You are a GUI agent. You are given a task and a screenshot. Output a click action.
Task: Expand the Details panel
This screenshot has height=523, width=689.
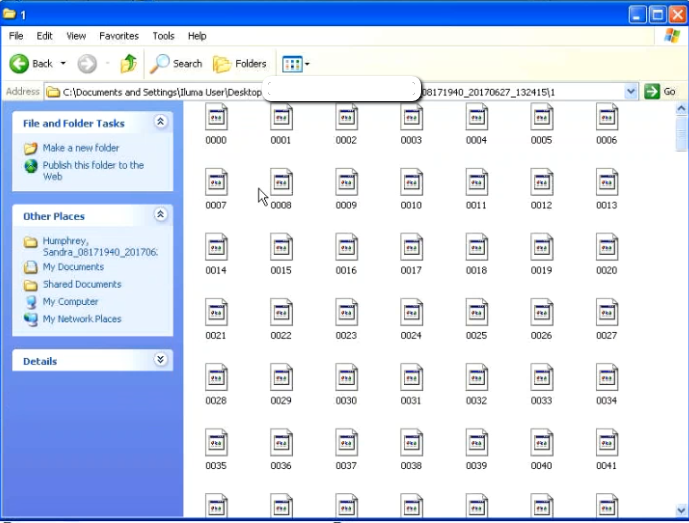coord(160,360)
